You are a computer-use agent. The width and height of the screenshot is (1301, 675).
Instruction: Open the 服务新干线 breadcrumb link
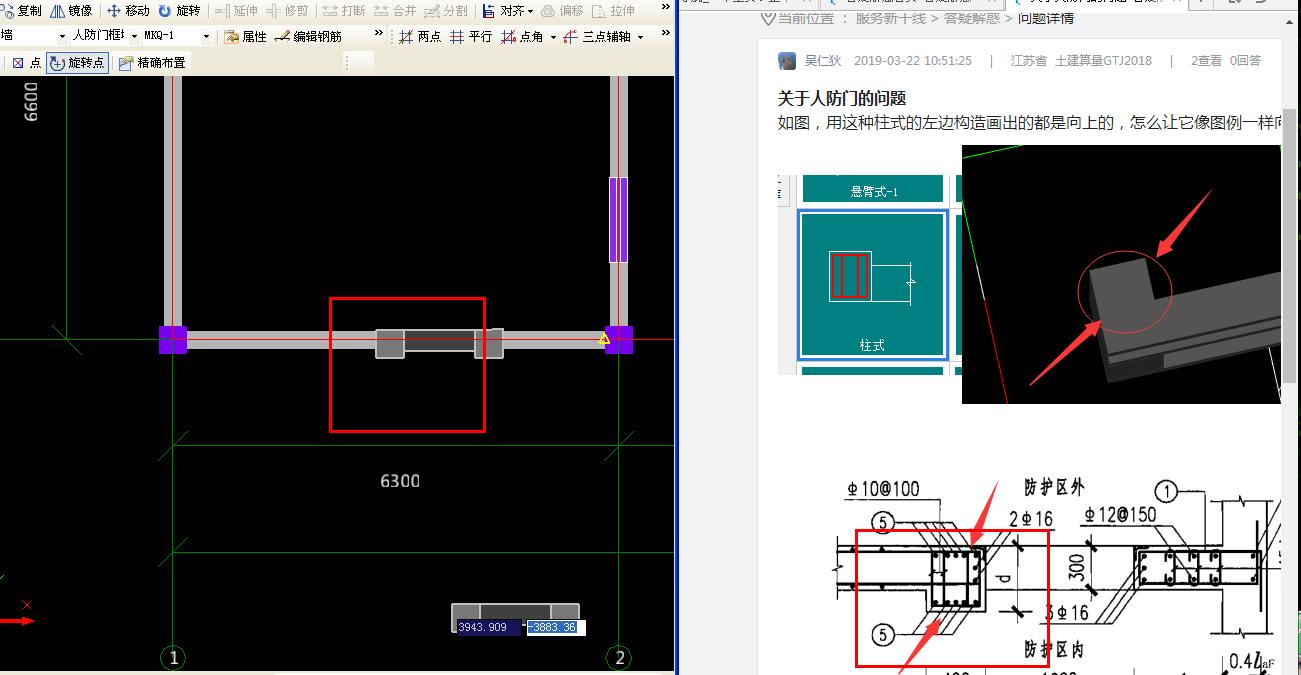(890, 18)
